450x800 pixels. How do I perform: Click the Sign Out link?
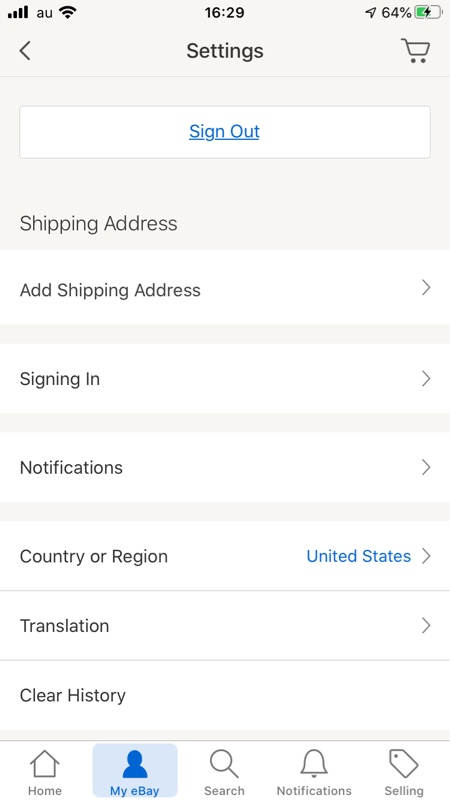224,132
